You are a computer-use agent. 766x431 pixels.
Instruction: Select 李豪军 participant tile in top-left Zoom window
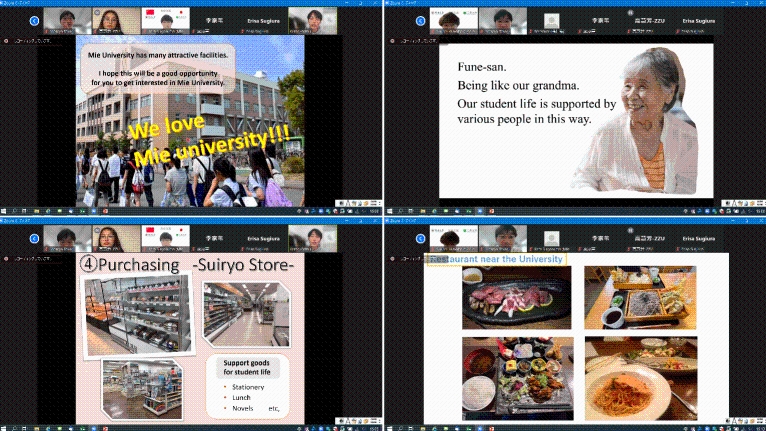(214, 21)
